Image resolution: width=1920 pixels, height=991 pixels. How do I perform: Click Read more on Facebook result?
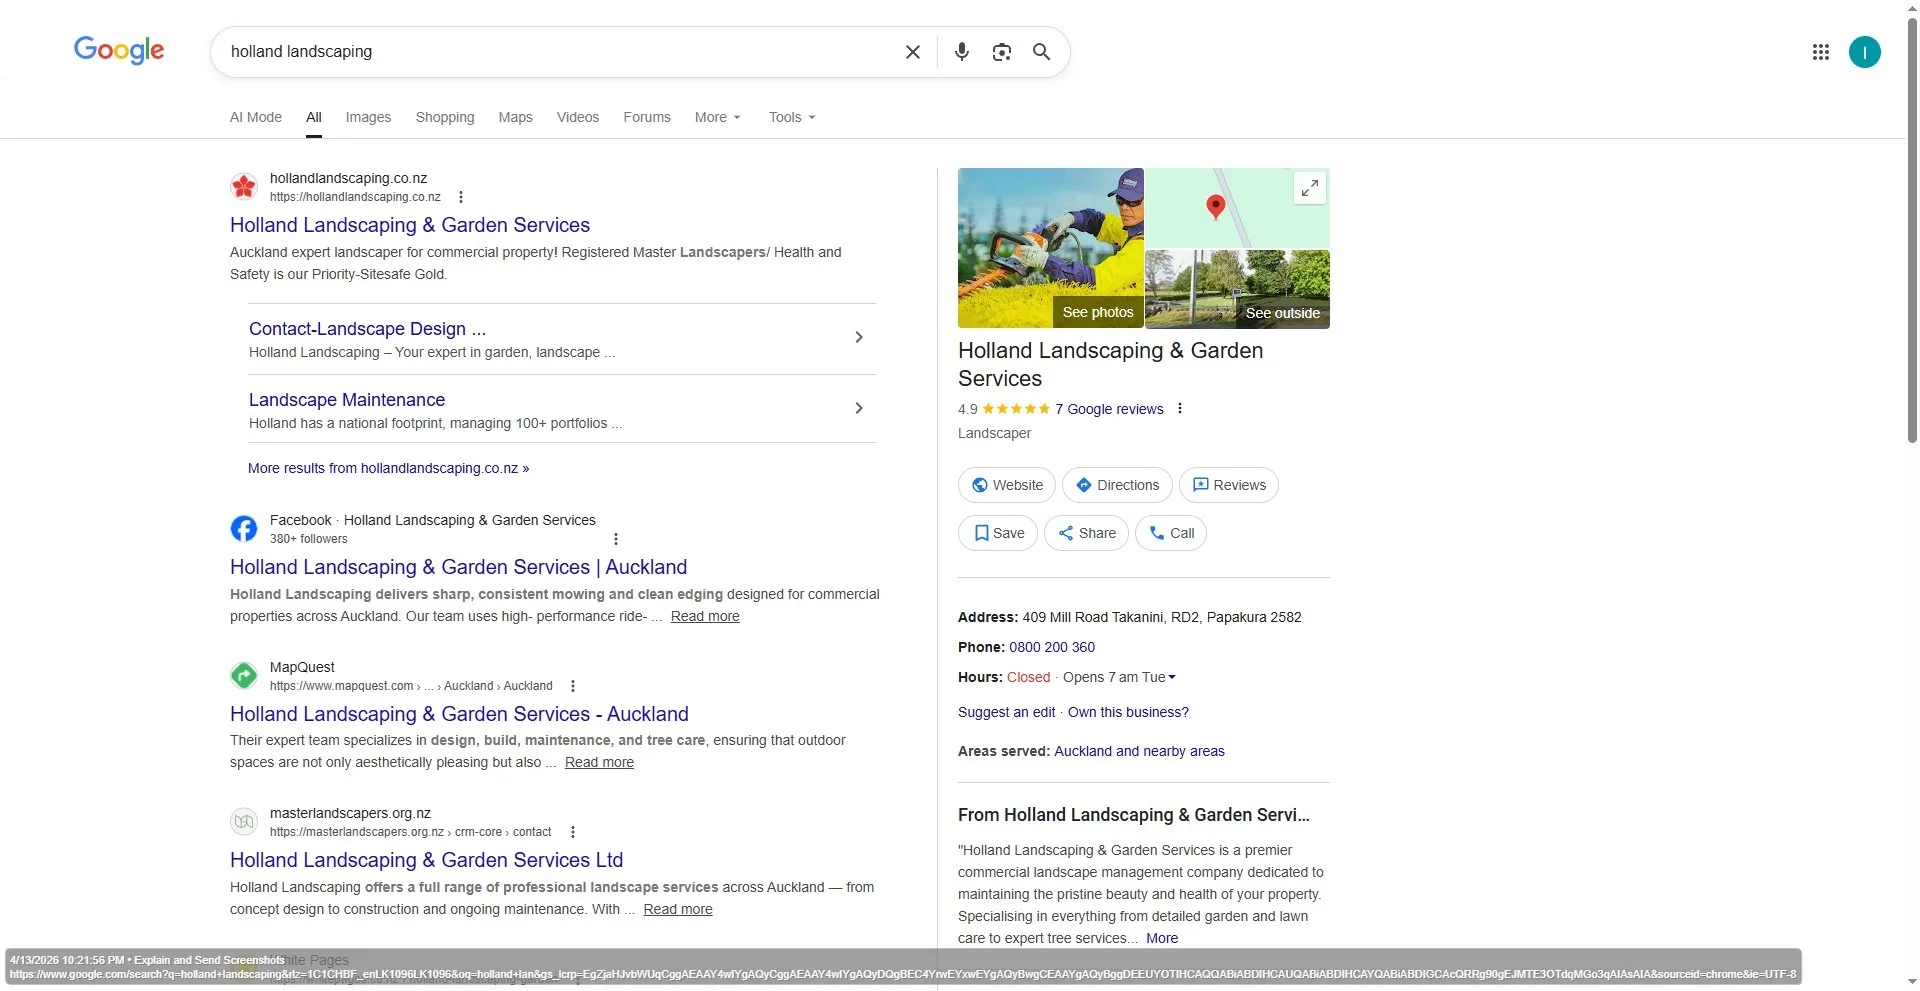click(705, 616)
